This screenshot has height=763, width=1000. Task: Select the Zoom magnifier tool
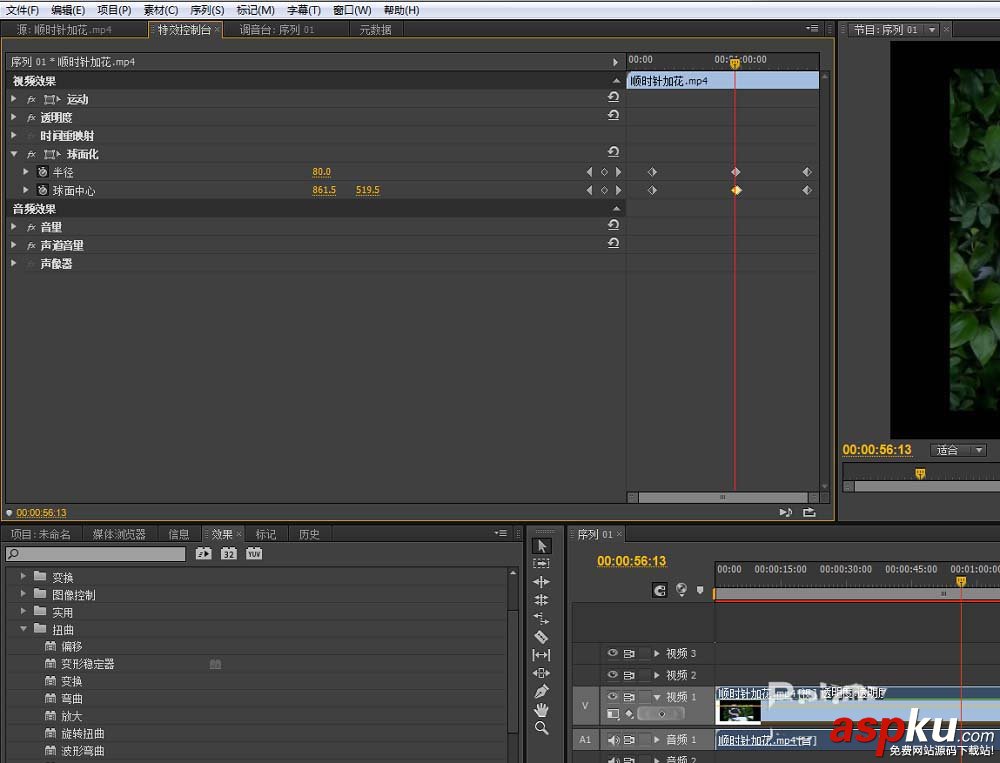click(x=541, y=728)
